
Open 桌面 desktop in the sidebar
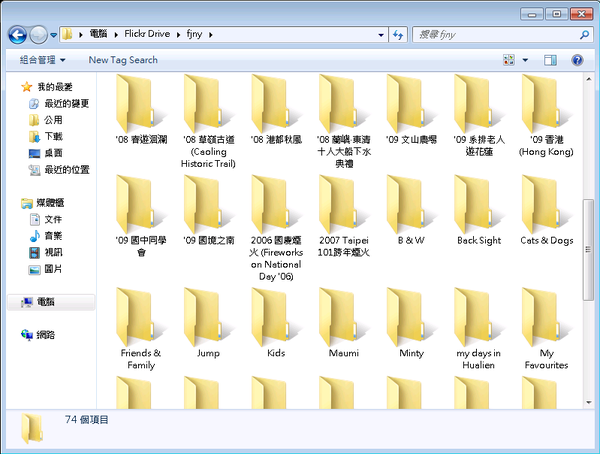46,153
